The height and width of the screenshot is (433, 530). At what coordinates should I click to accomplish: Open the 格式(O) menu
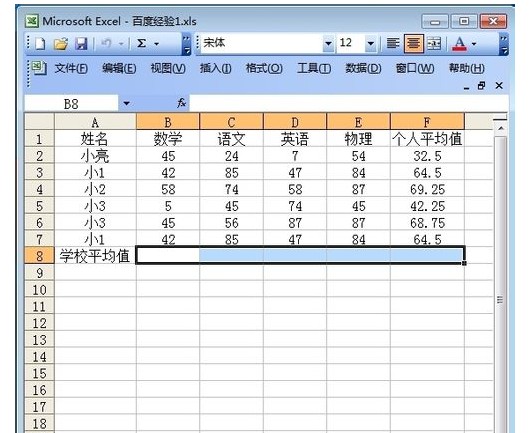pyautogui.click(x=264, y=69)
